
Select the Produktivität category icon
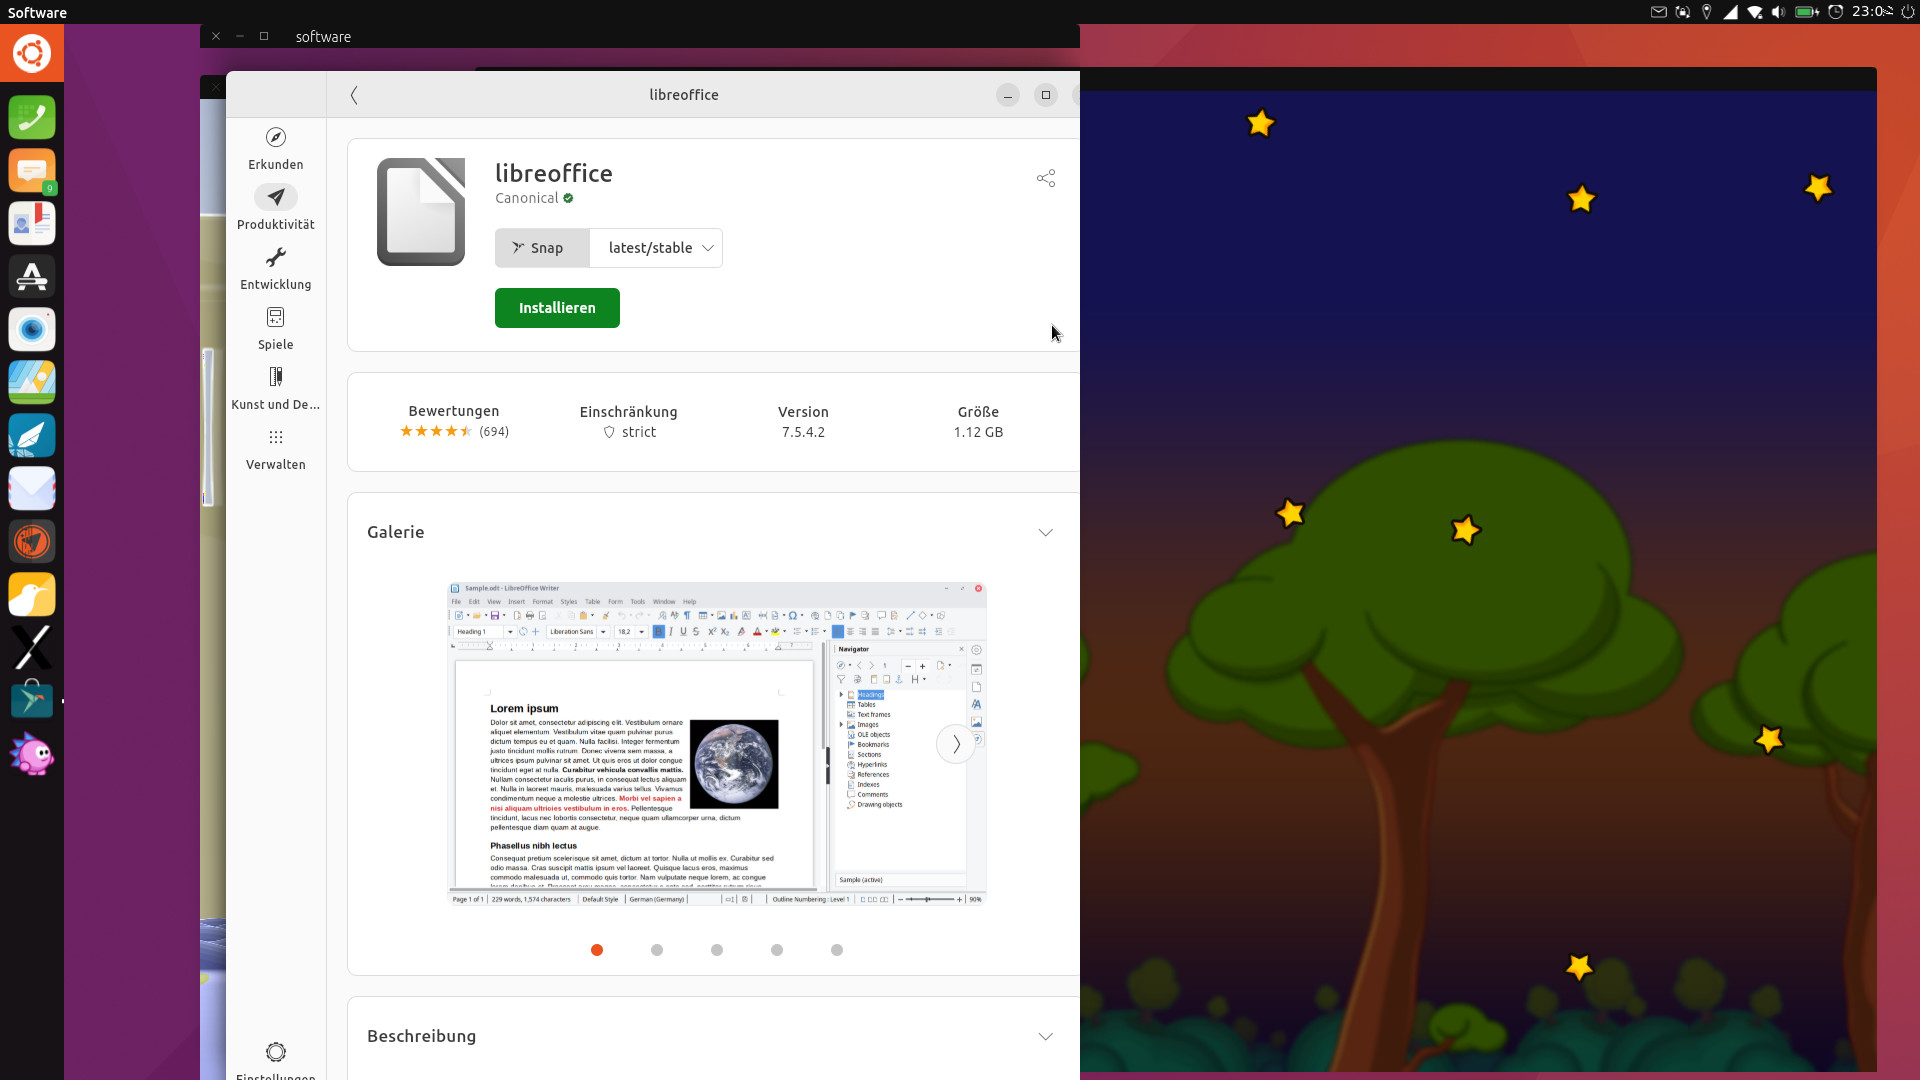click(276, 207)
